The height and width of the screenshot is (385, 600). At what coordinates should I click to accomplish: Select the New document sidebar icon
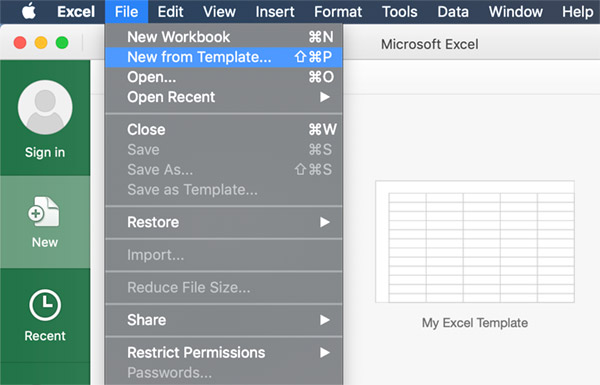[44, 212]
